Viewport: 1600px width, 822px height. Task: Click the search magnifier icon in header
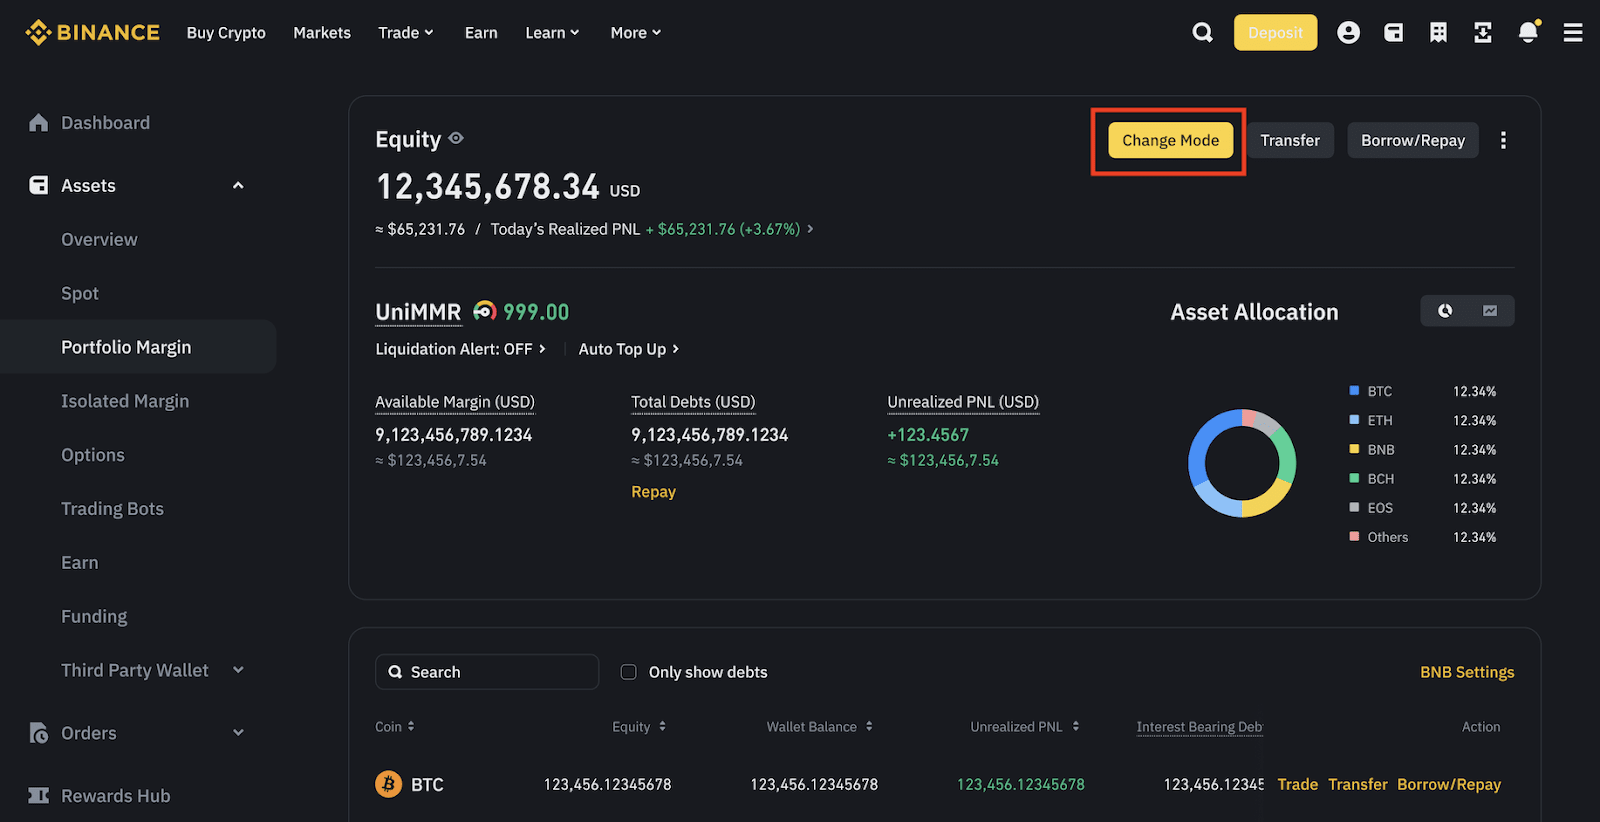pyautogui.click(x=1202, y=33)
